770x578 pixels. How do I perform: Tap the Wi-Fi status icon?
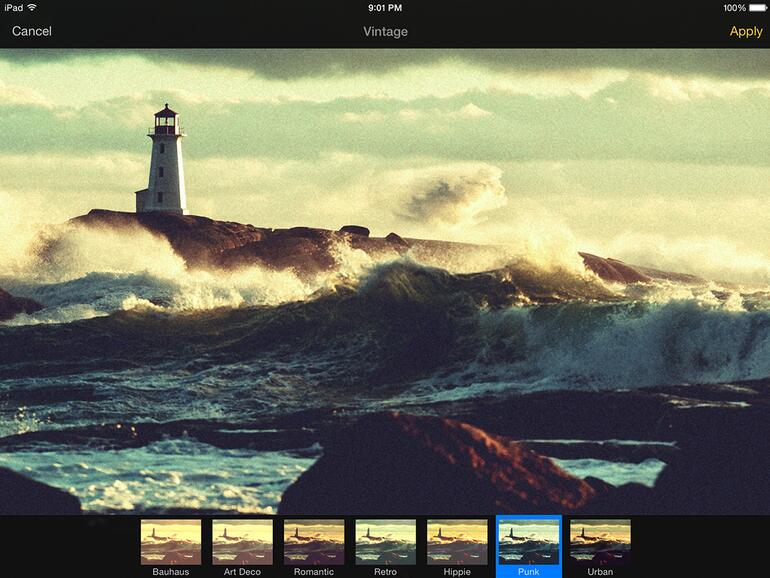click(32, 7)
